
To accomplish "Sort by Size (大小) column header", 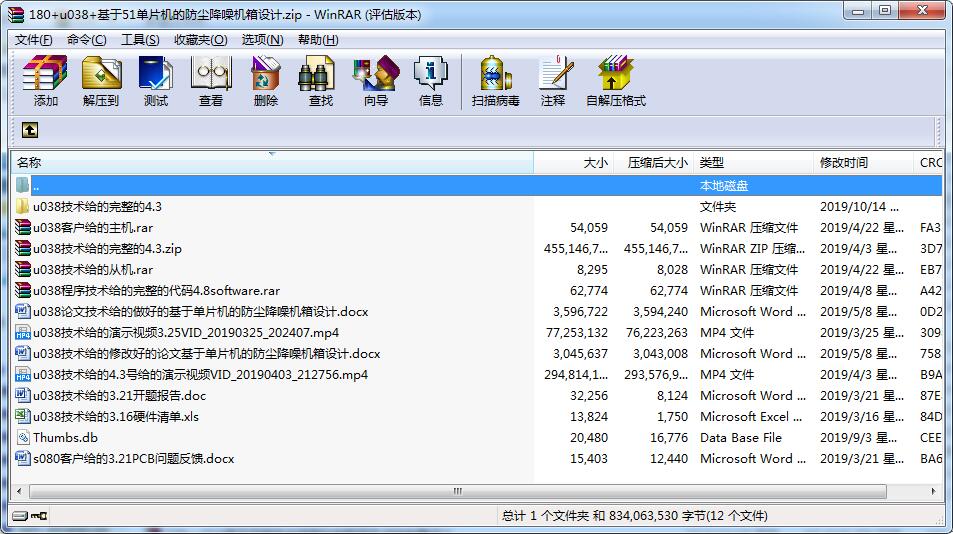I will point(573,163).
